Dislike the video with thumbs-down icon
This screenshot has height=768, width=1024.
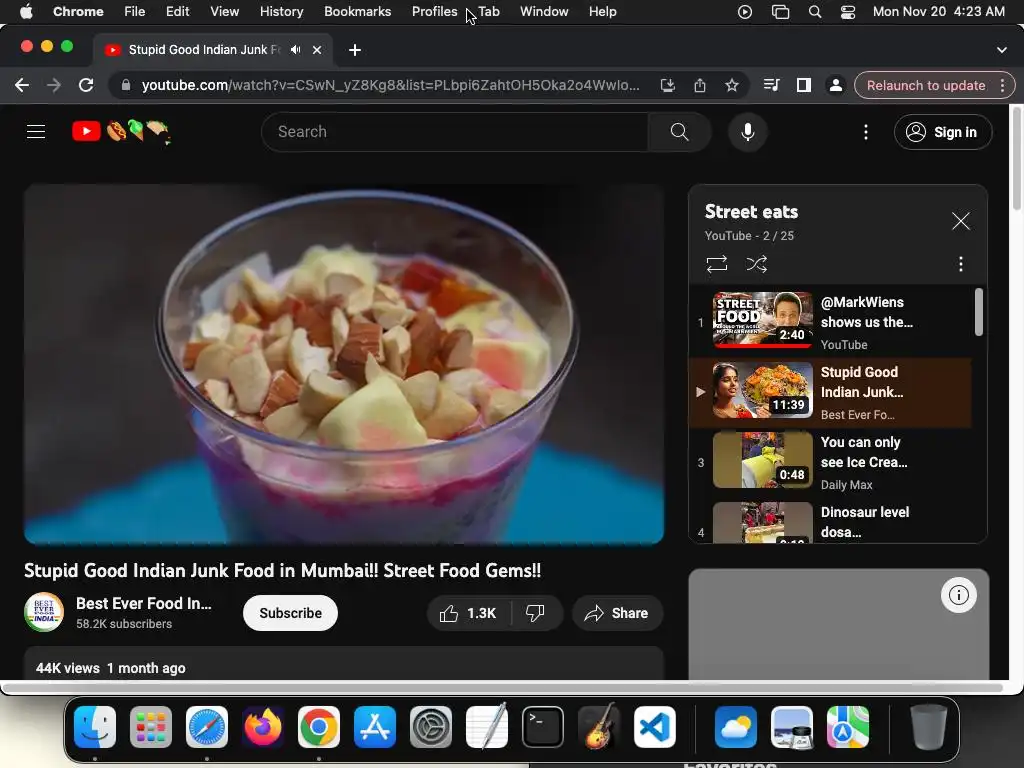tap(536, 613)
